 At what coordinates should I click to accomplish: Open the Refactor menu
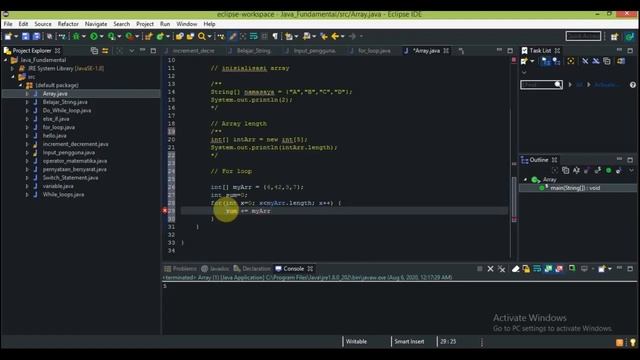click(x=68, y=24)
